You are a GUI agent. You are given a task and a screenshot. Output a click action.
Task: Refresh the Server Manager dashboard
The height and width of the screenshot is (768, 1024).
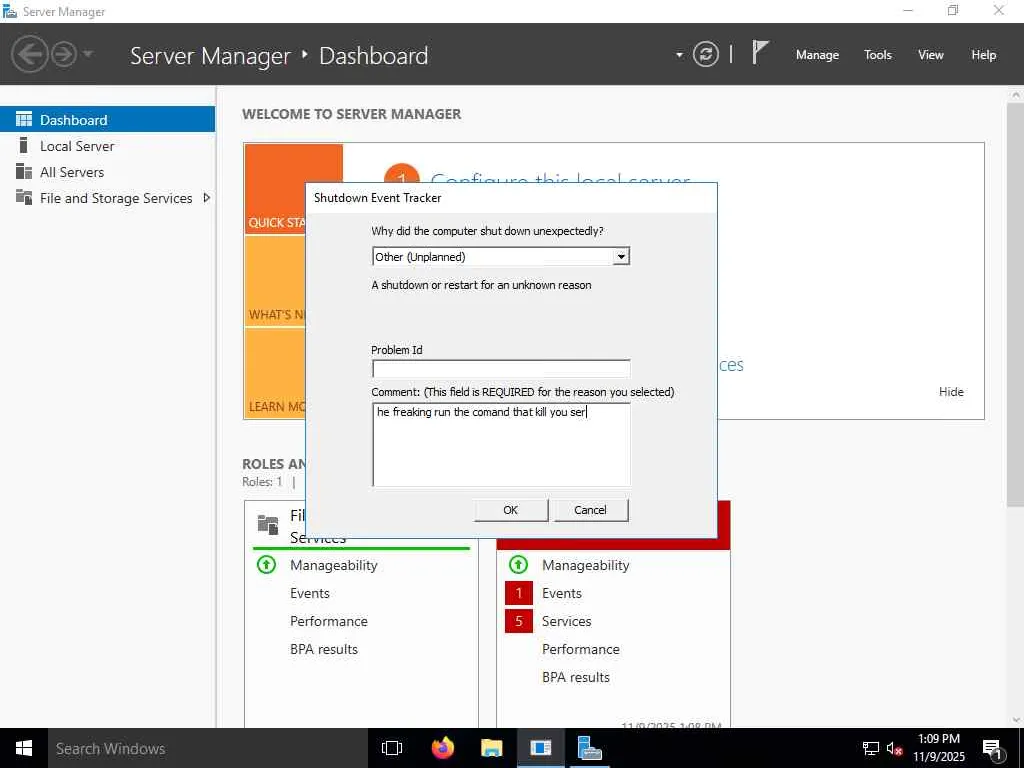[705, 54]
